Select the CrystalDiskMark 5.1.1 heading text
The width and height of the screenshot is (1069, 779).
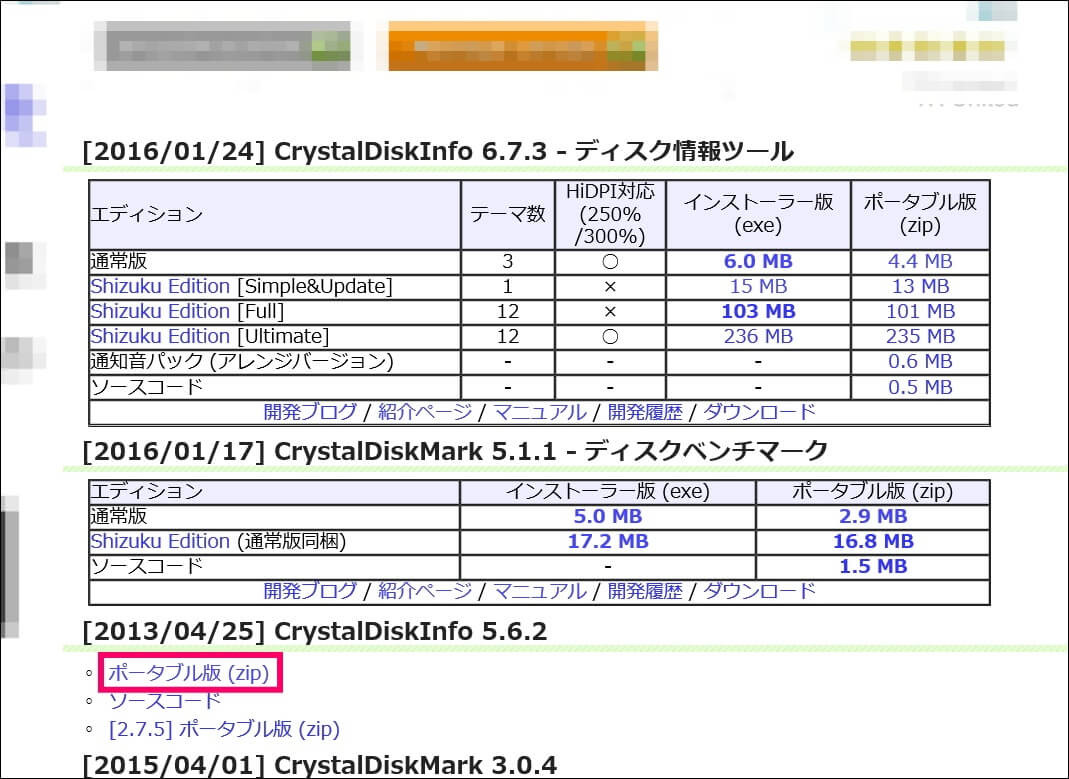pyautogui.click(x=455, y=451)
